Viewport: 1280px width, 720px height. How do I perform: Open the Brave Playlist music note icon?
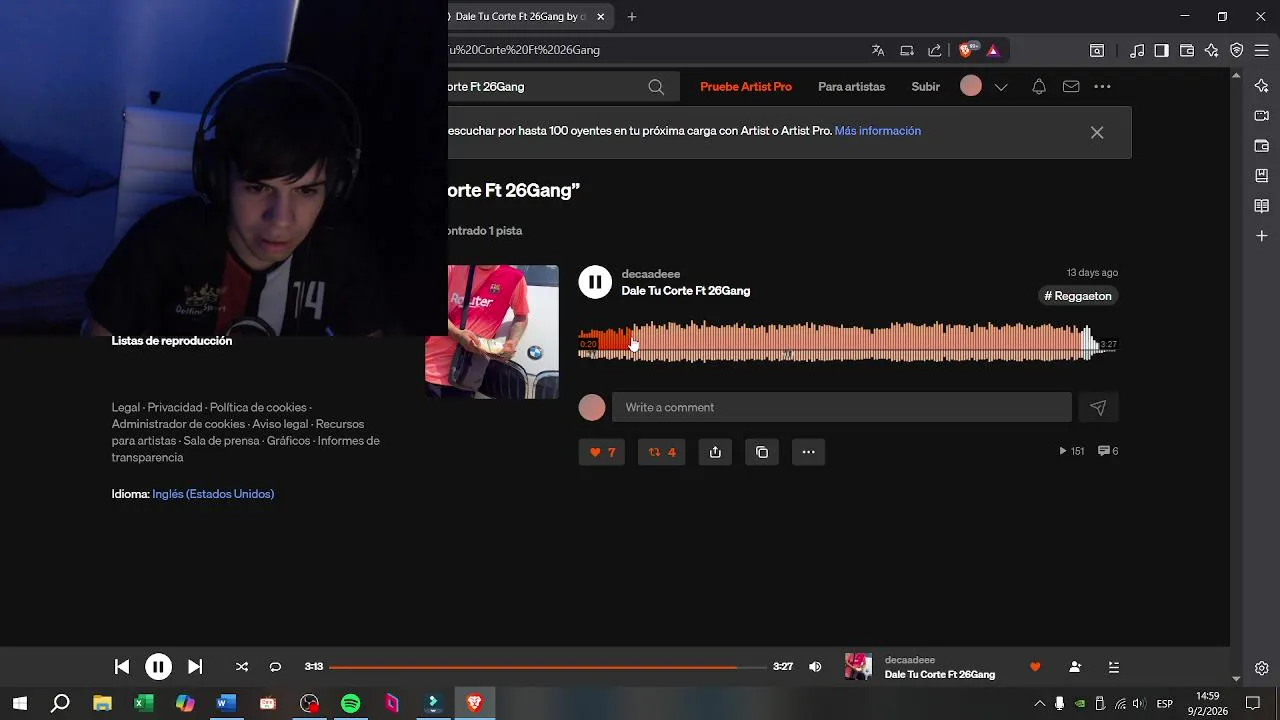coord(1137,50)
